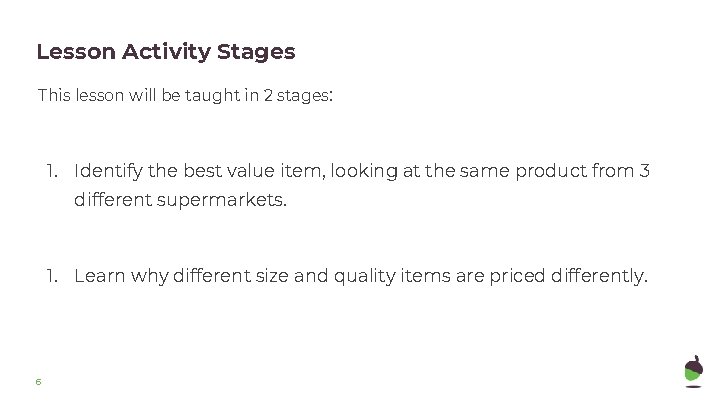The height and width of the screenshot is (405, 720).
Task: Click the first list number "1."
Action: coord(52,170)
